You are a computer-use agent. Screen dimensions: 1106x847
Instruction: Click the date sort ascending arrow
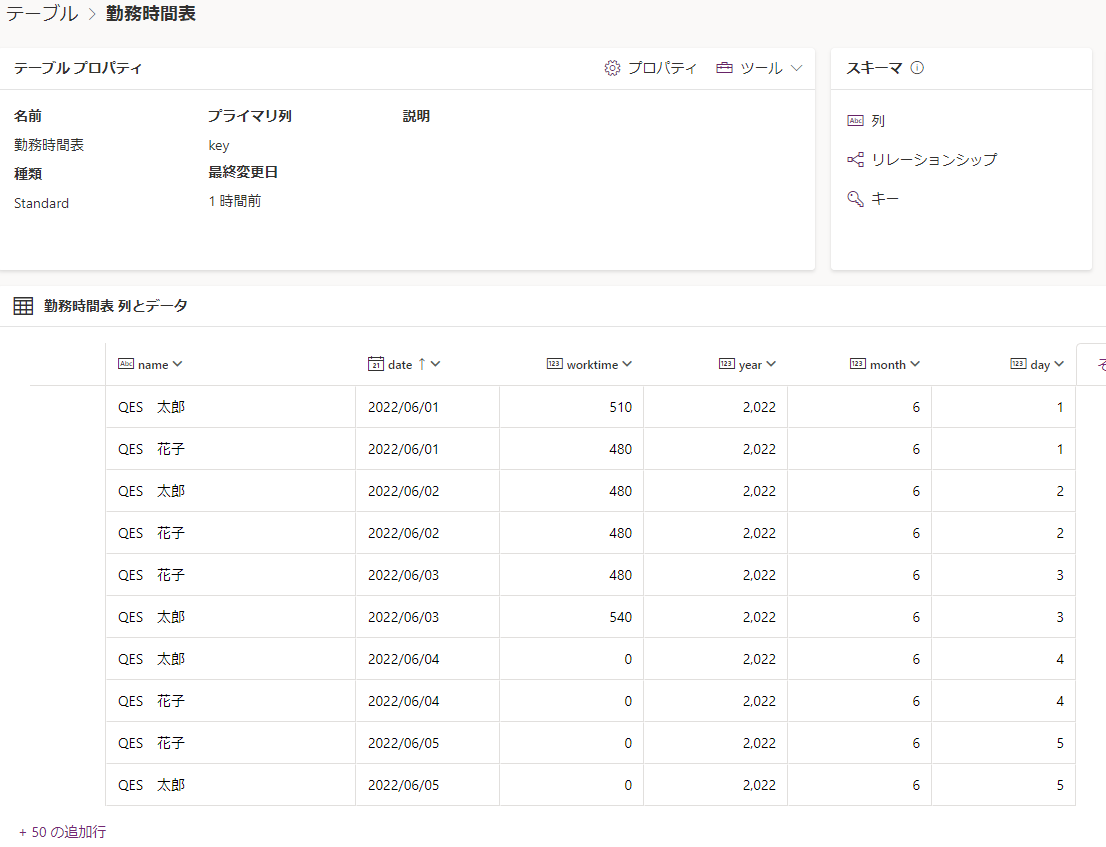click(x=421, y=364)
